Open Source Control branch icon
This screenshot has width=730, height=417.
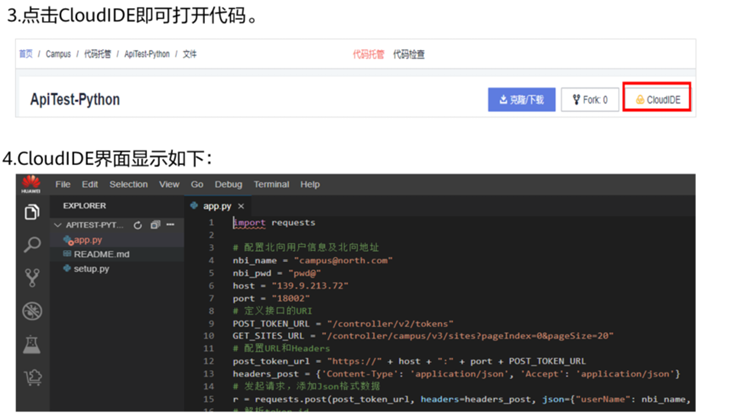pyautogui.click(x=32, y=278)
